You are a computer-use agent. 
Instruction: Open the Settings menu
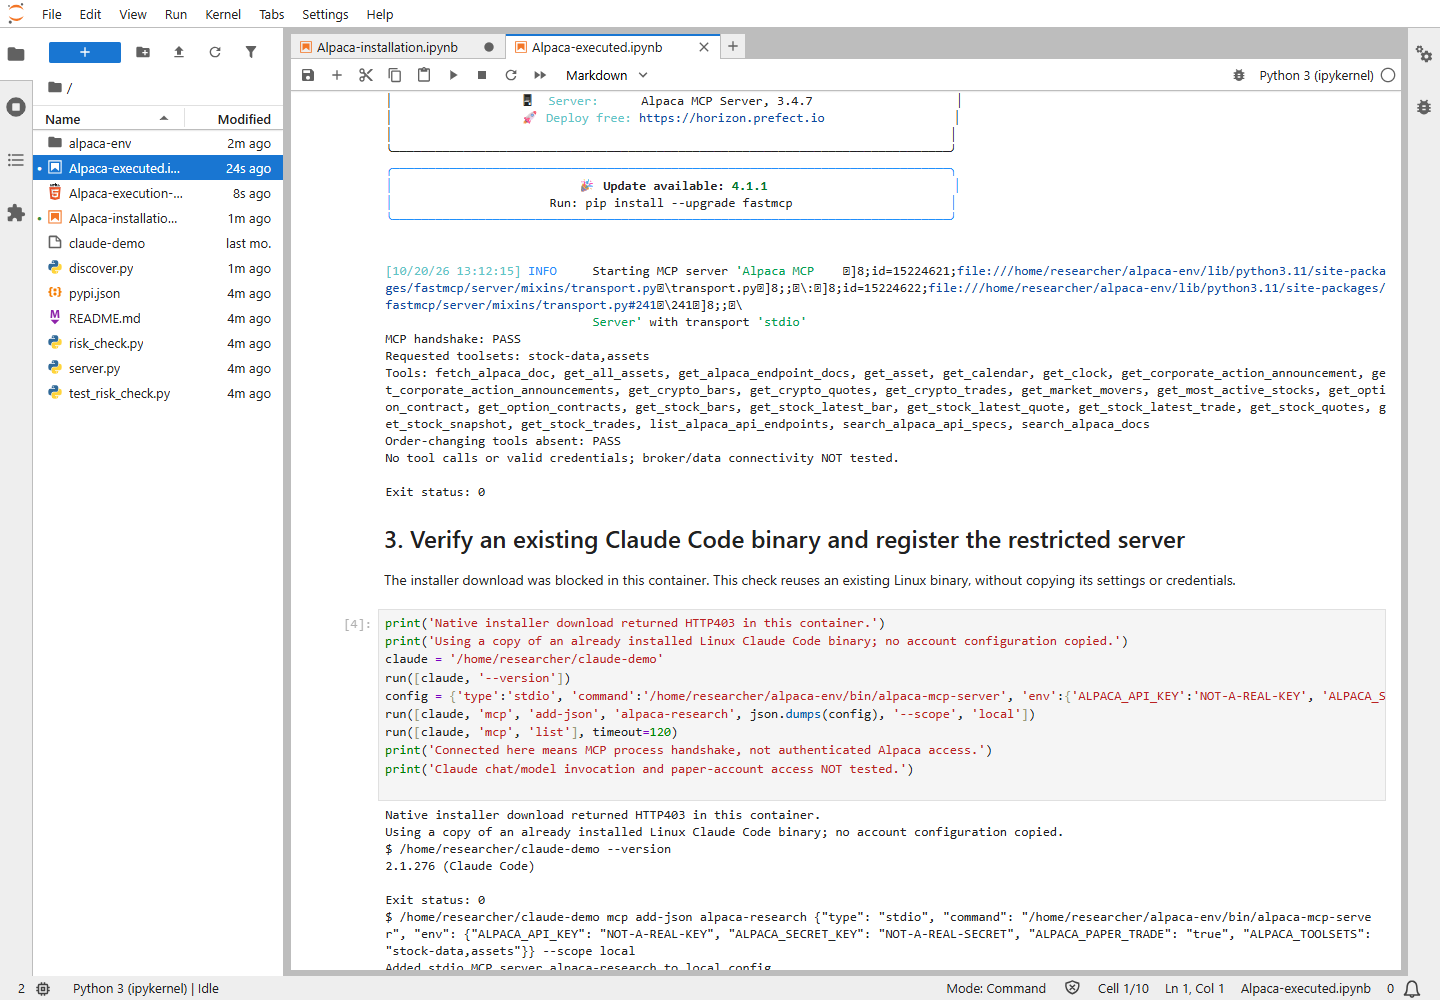(325, 14)
